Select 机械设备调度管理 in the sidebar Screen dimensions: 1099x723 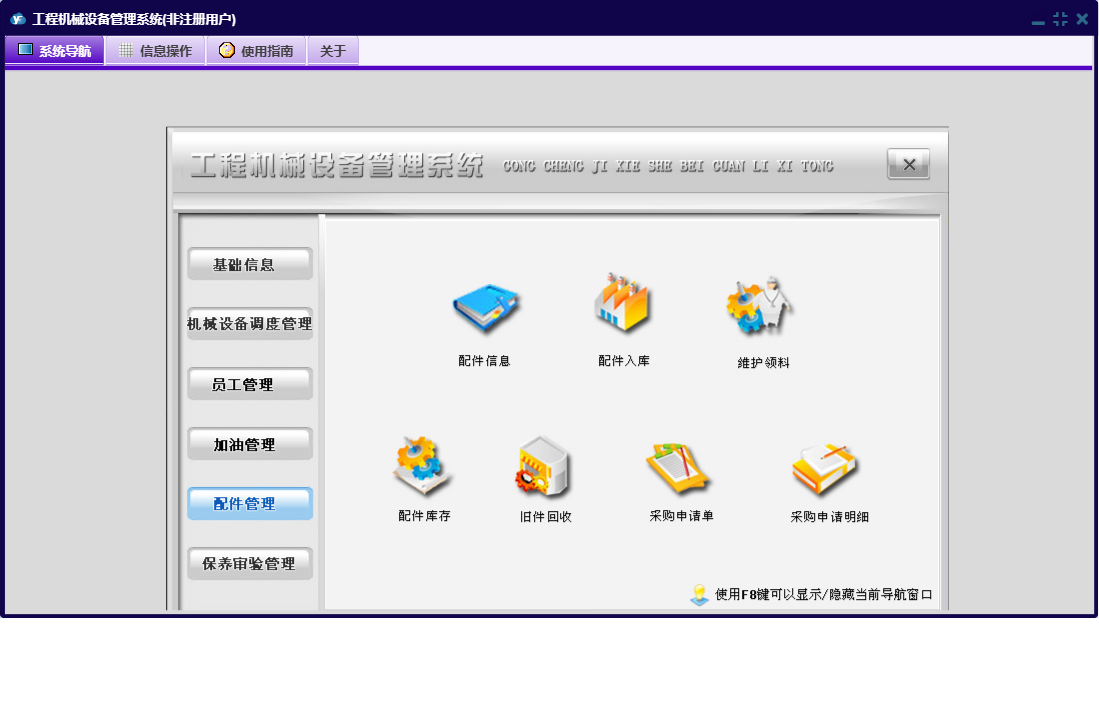pyautogui.click(x=250, y=324)
